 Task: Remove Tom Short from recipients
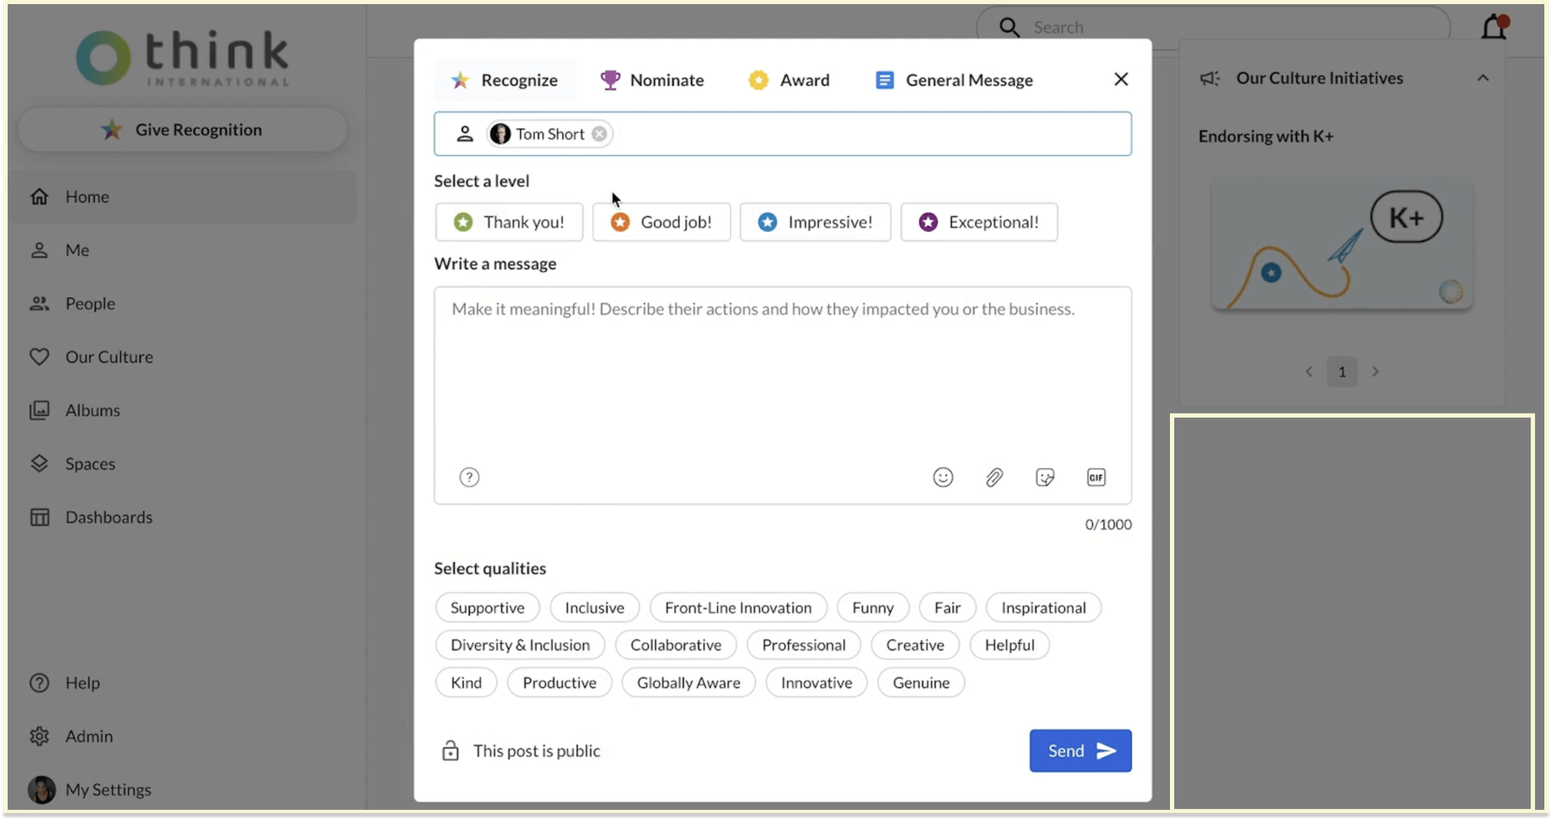pyautogui.click(x=599, y=134)
